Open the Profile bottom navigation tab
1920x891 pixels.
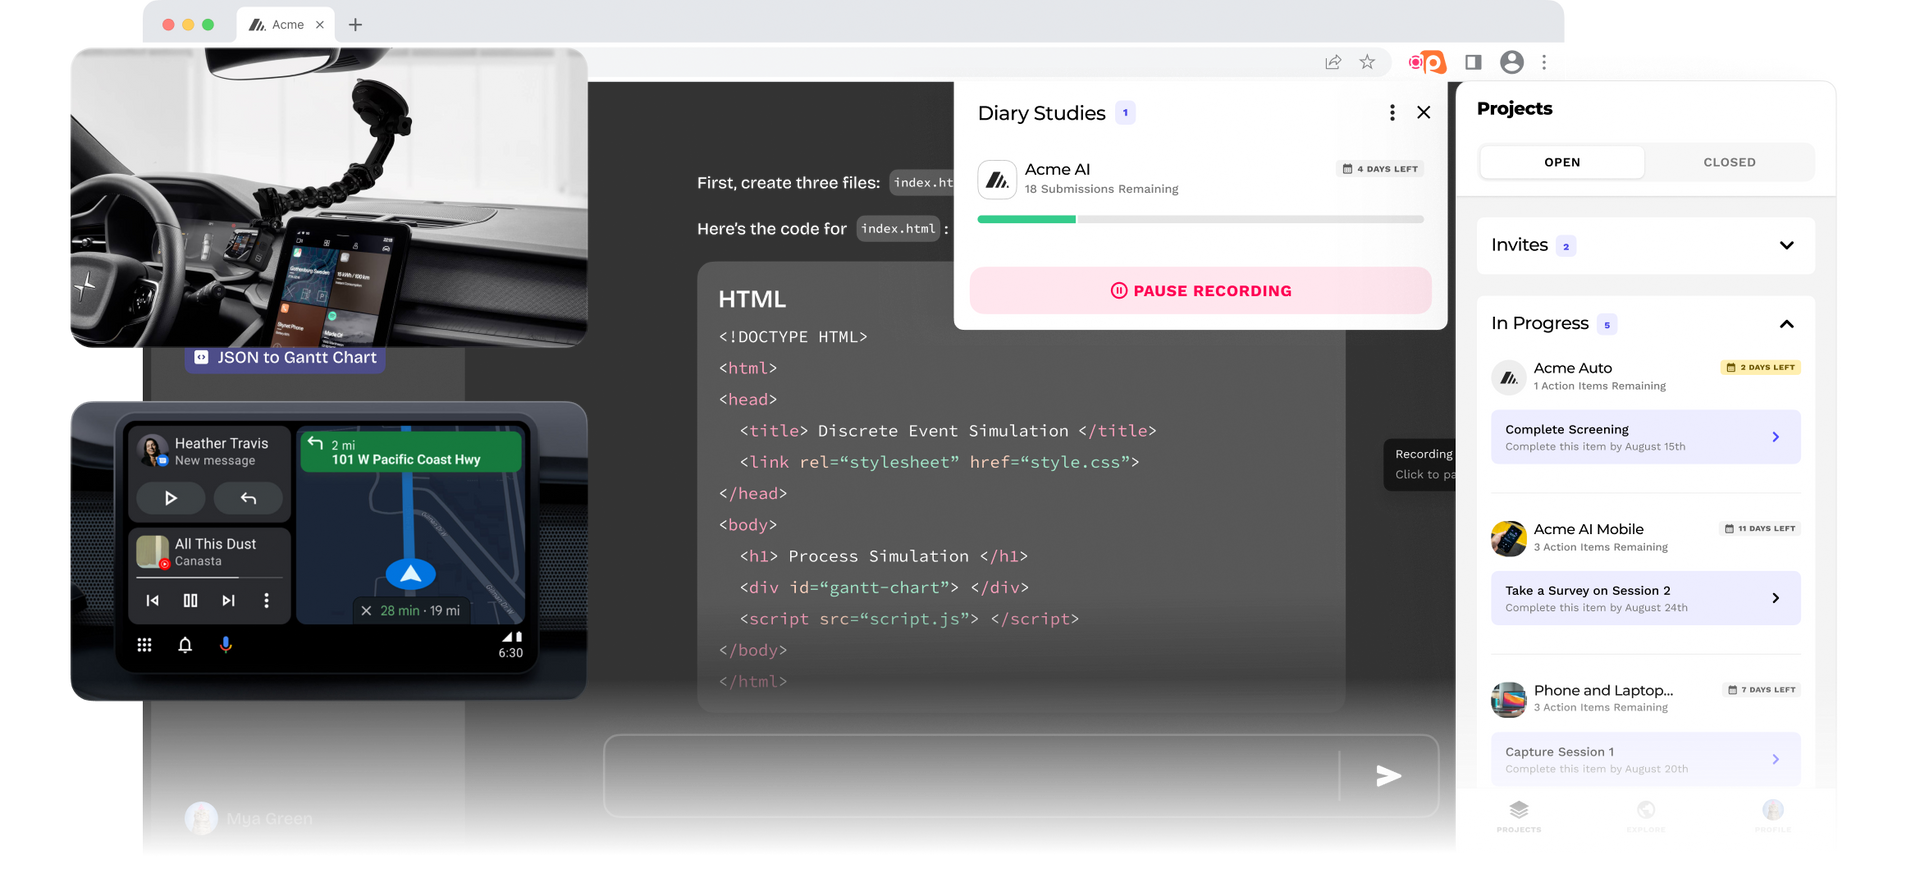(x=1773, y=816)
